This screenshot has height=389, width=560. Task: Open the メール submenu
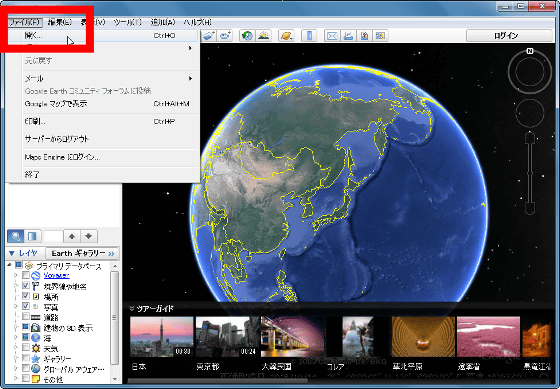(110, 78)
